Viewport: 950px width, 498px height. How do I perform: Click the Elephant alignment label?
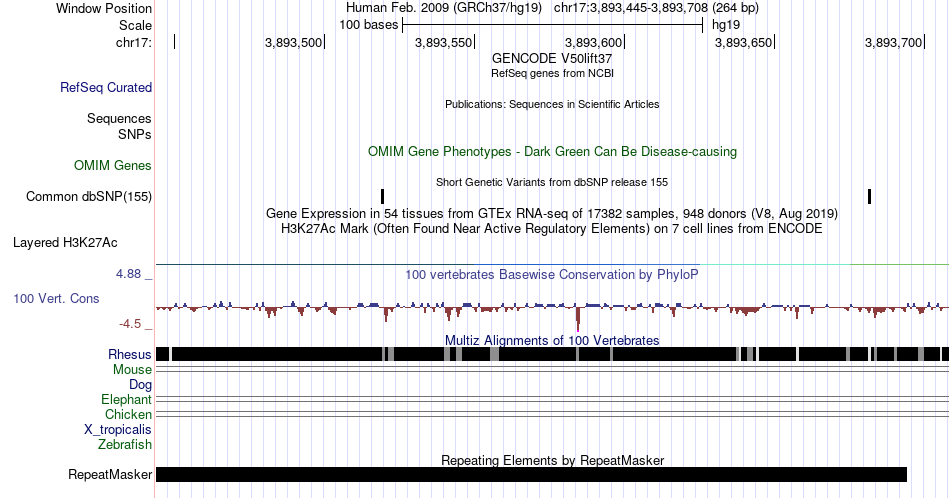[127, 399]
